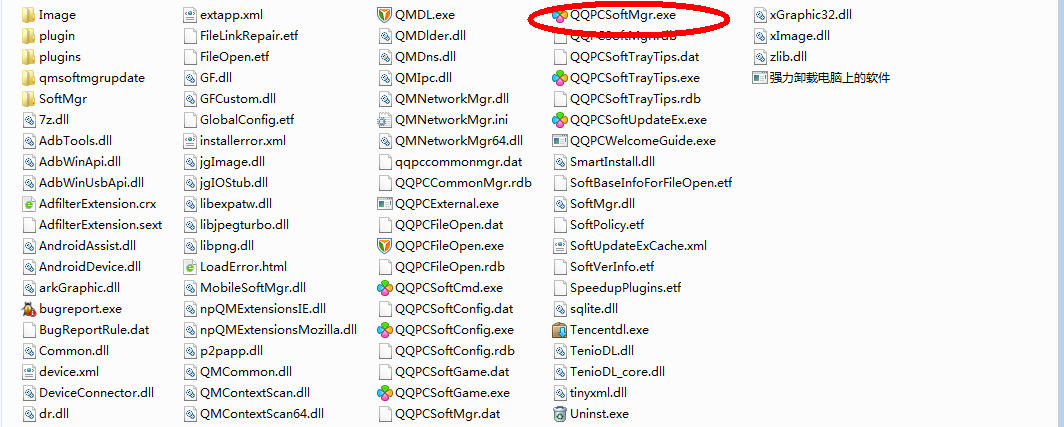Click the QQPCExternal.exe file
1064x427 pixels.
click(438, 204)
